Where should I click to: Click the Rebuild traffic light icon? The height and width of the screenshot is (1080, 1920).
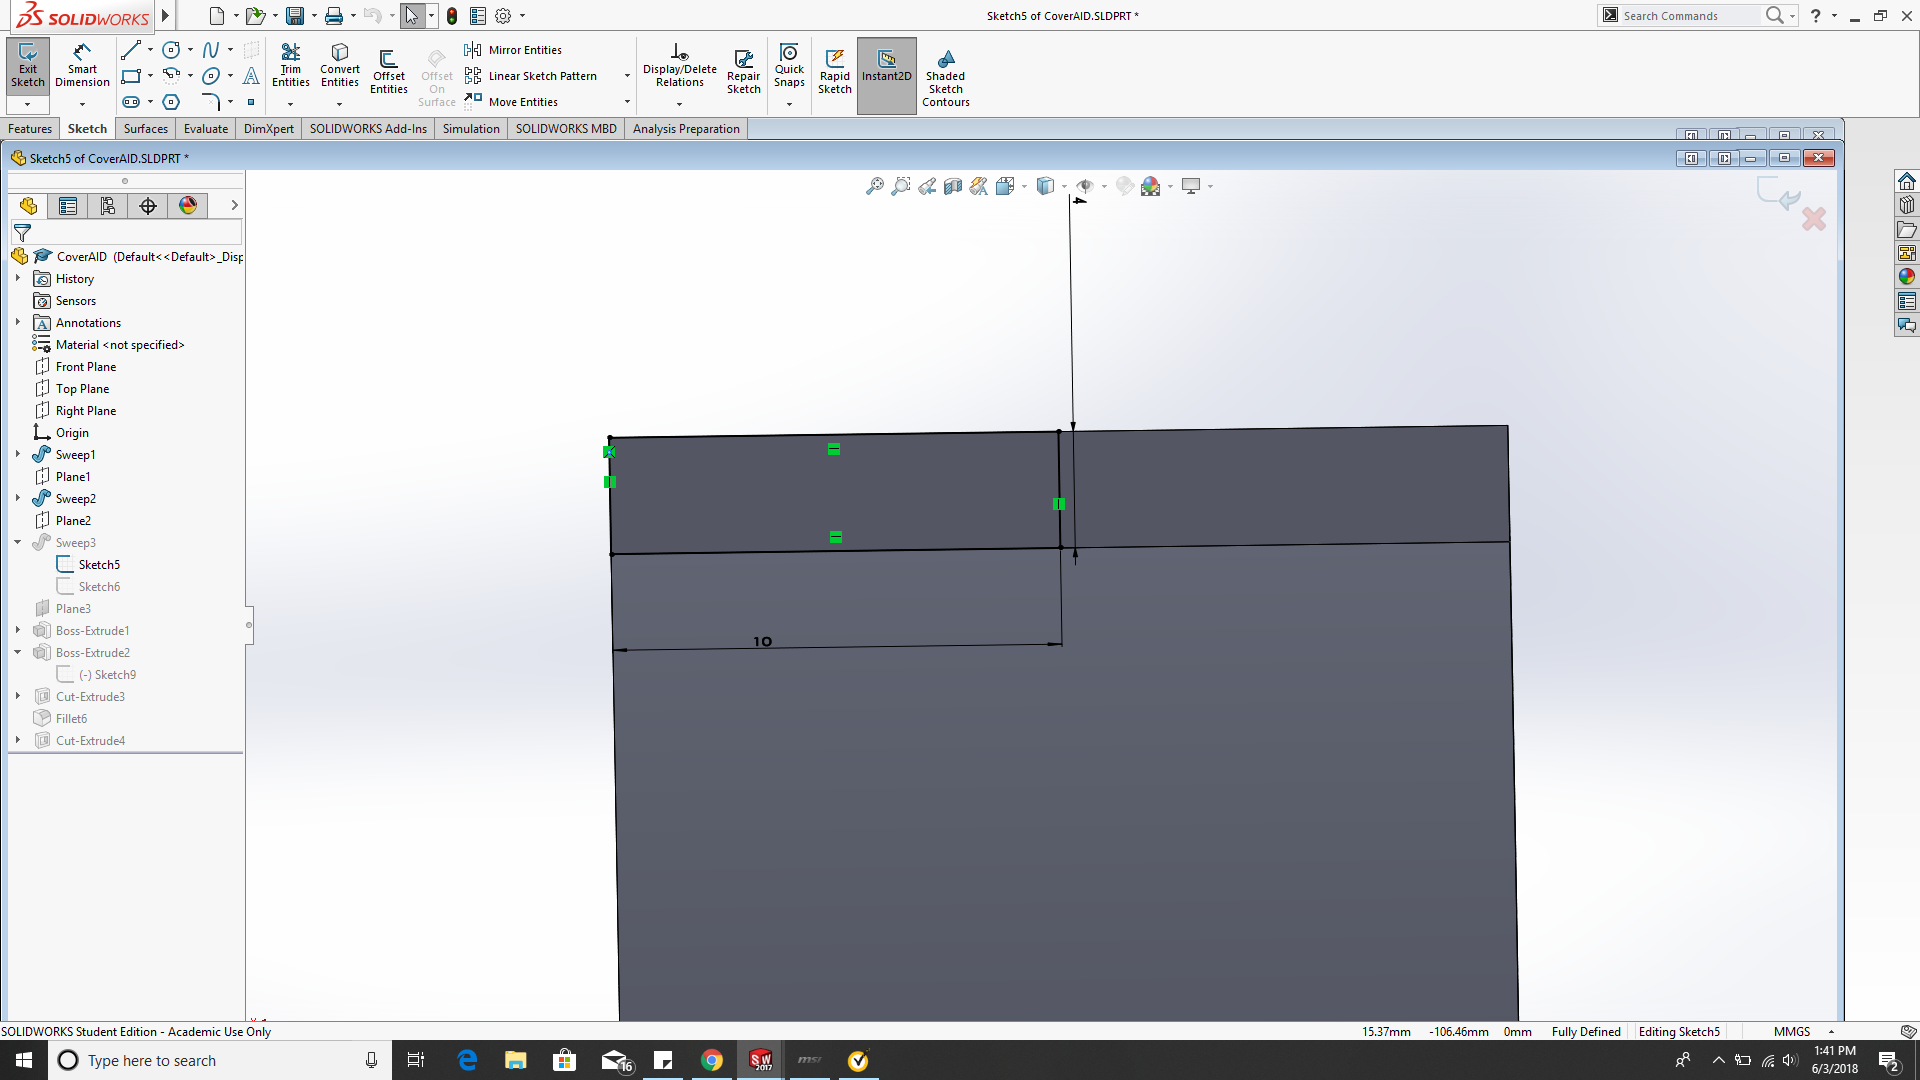[452, 16]
